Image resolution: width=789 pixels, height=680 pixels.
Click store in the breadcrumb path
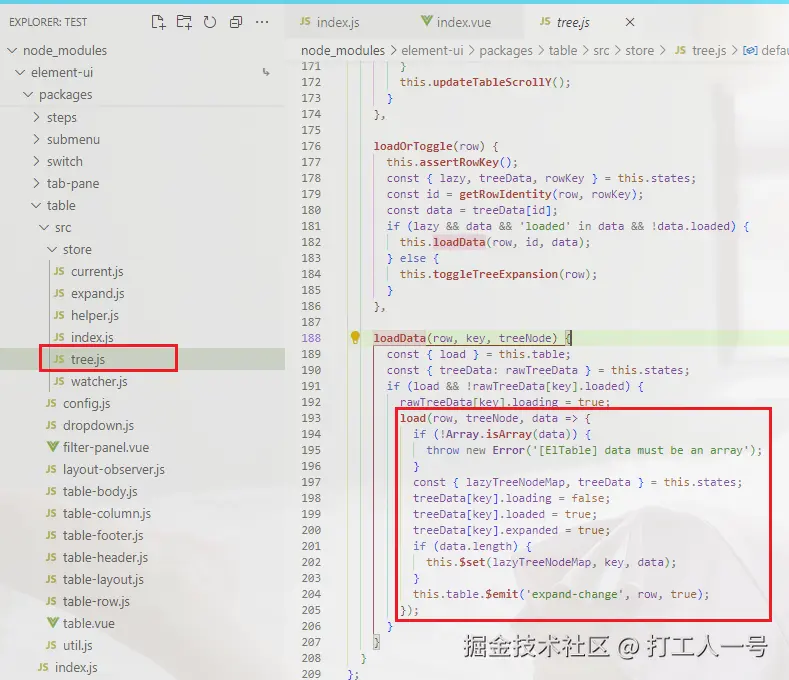pos(640,50)
